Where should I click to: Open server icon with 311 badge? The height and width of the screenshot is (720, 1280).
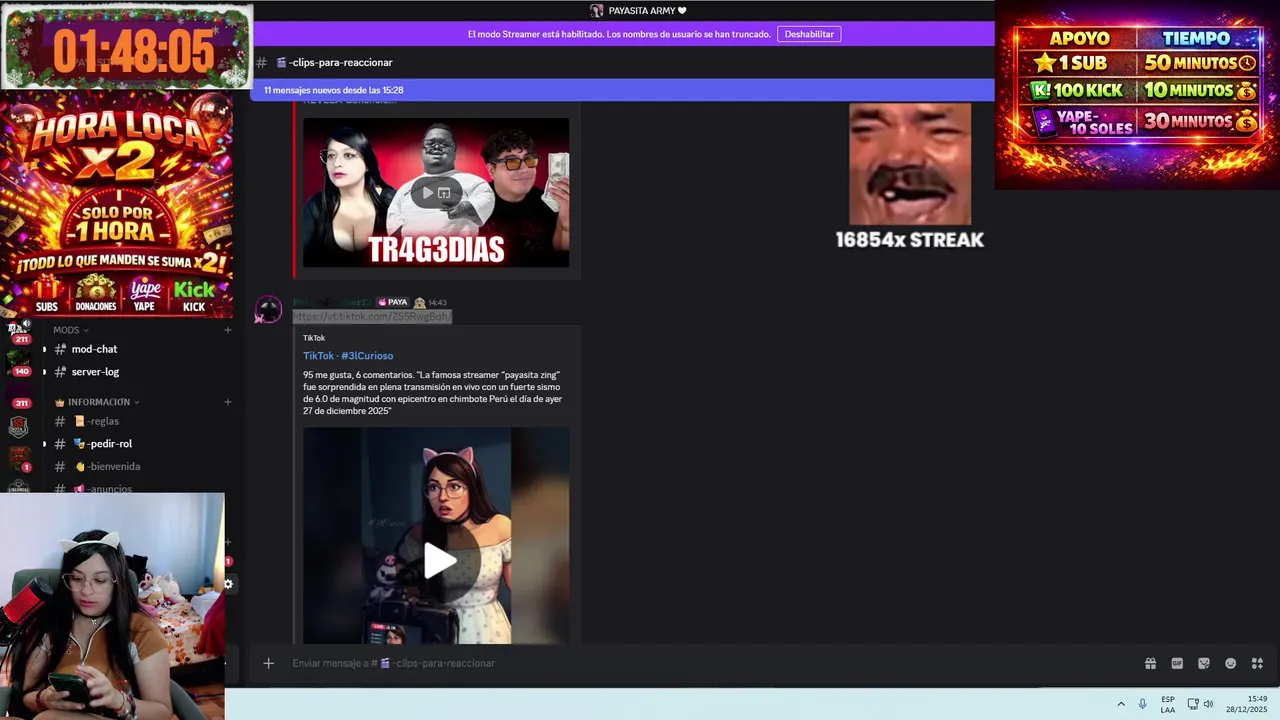(19, 396)
